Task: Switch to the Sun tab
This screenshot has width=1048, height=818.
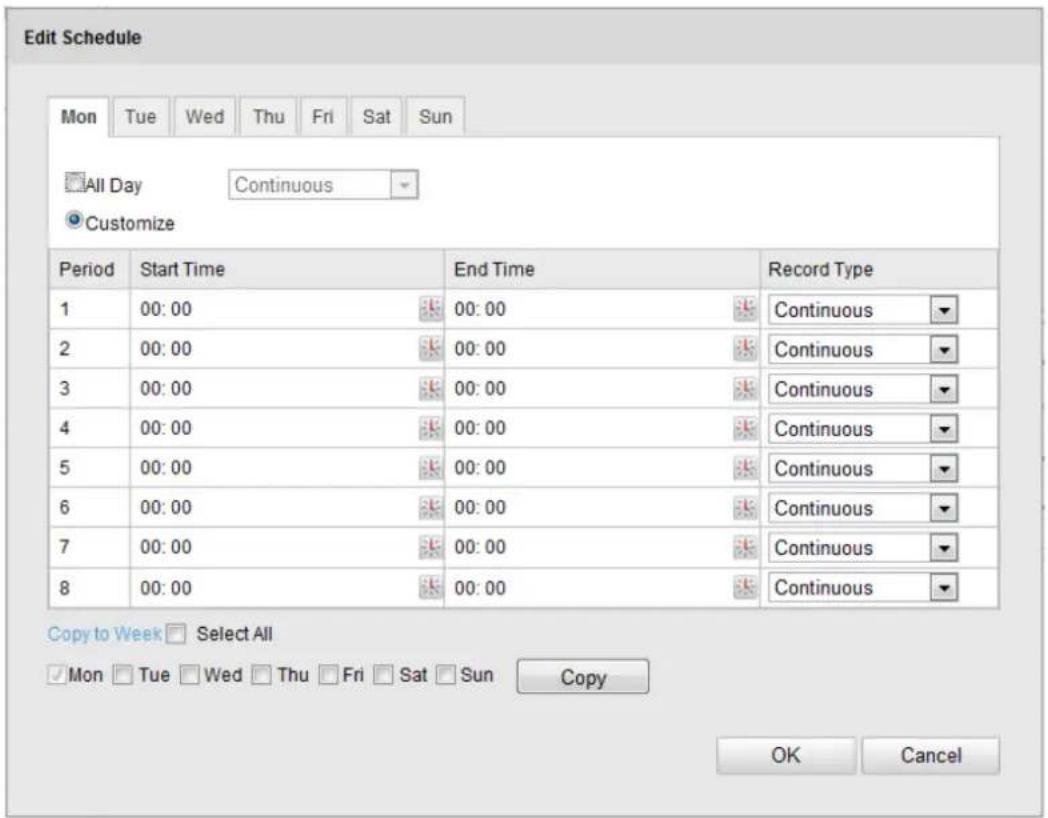Action: (435, 117)
